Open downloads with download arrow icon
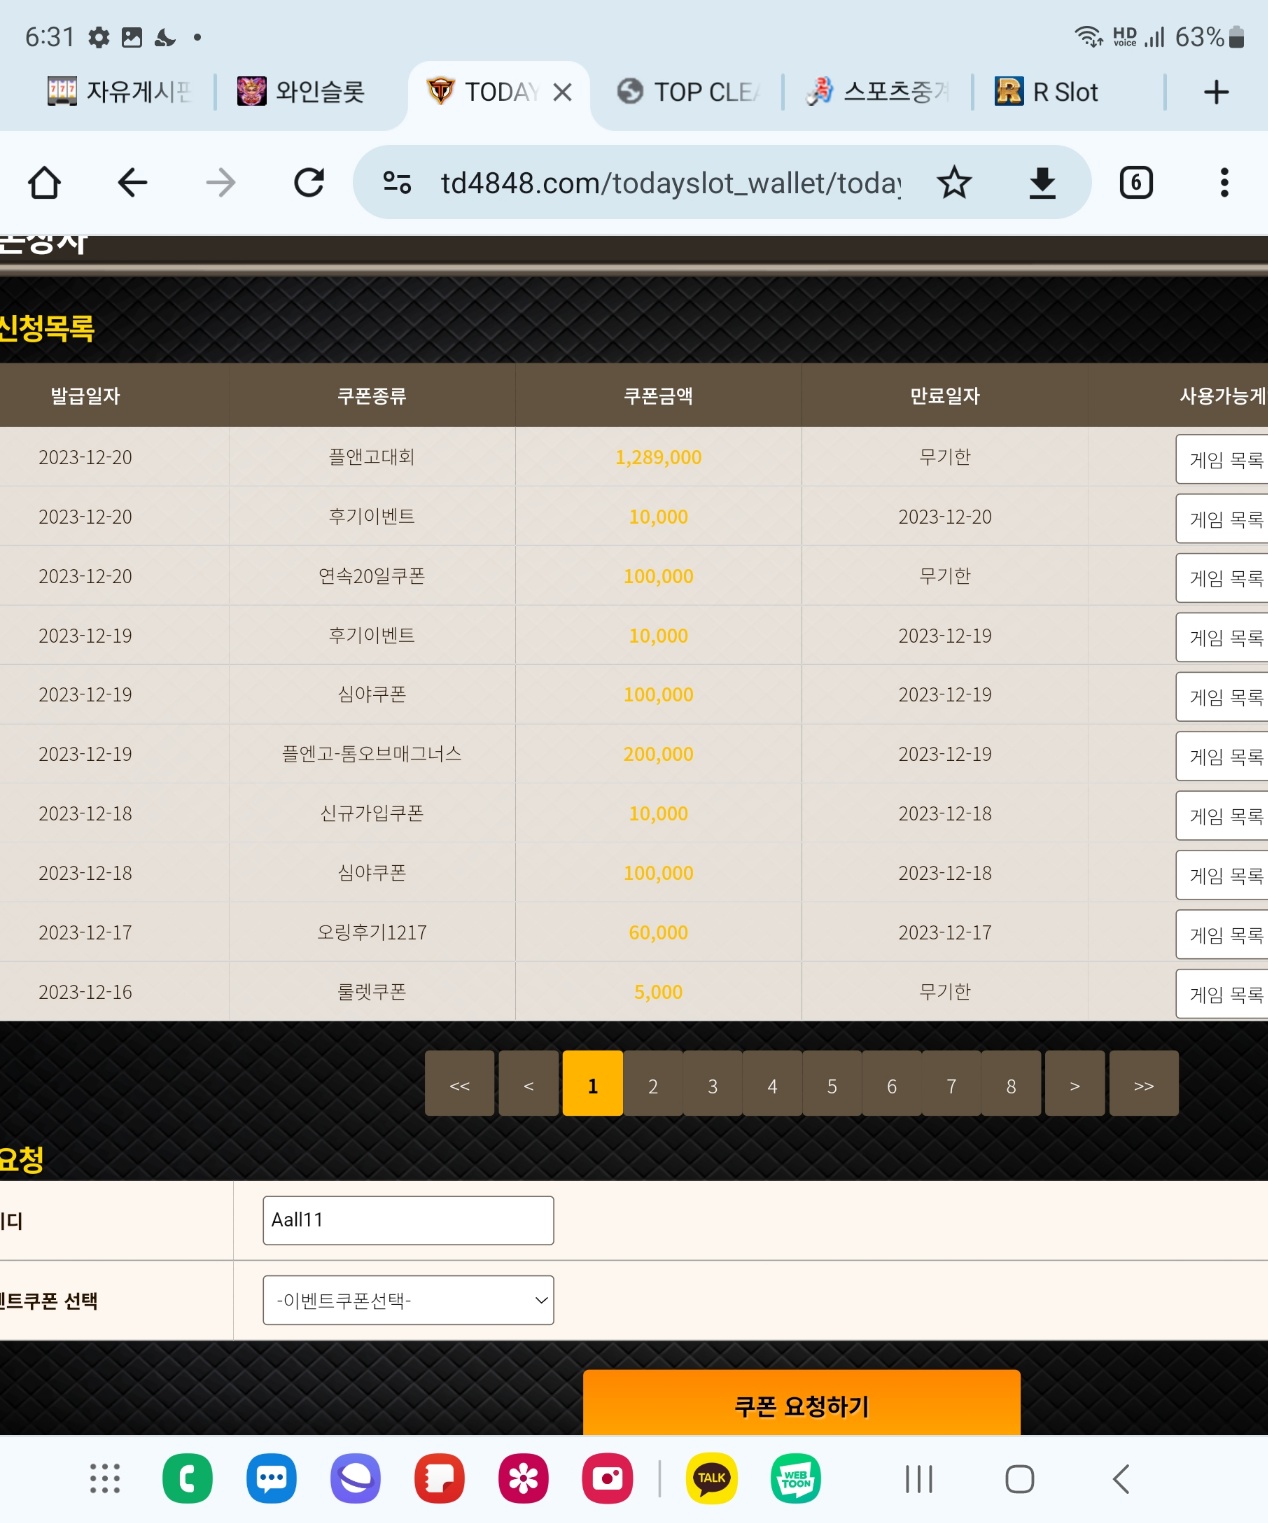Viewport: 1268px width, 1523px height. click(x=1042, y=183)
